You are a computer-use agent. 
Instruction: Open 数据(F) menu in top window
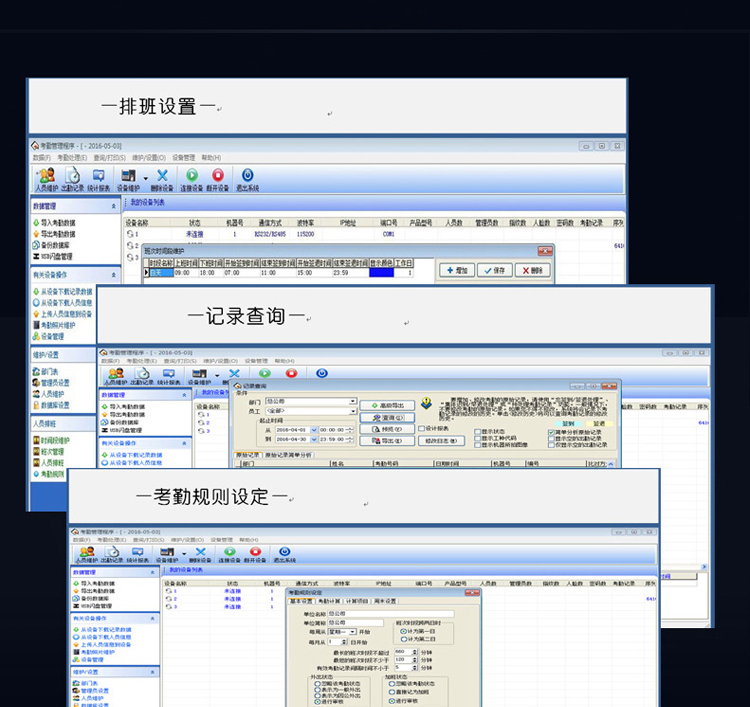click(x=42, y=158)
